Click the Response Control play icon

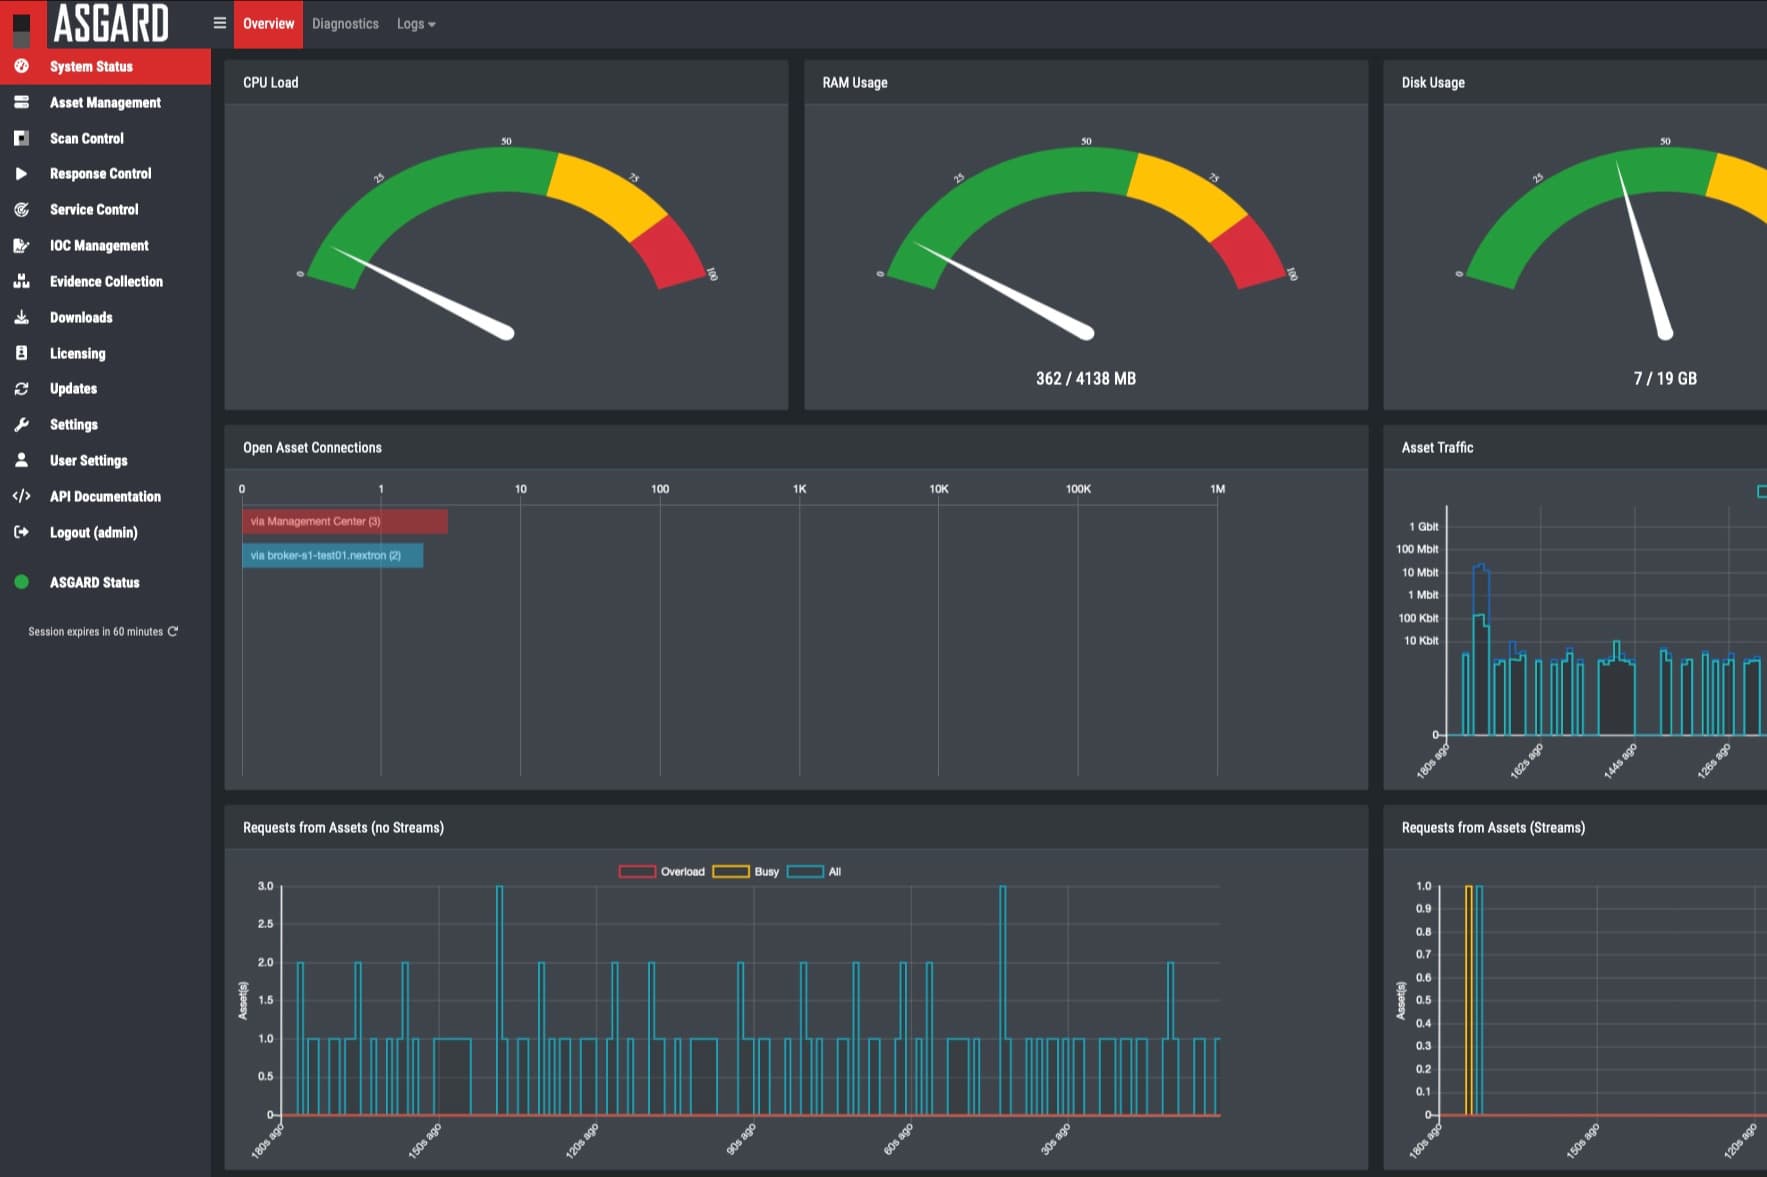pos(21,173)
